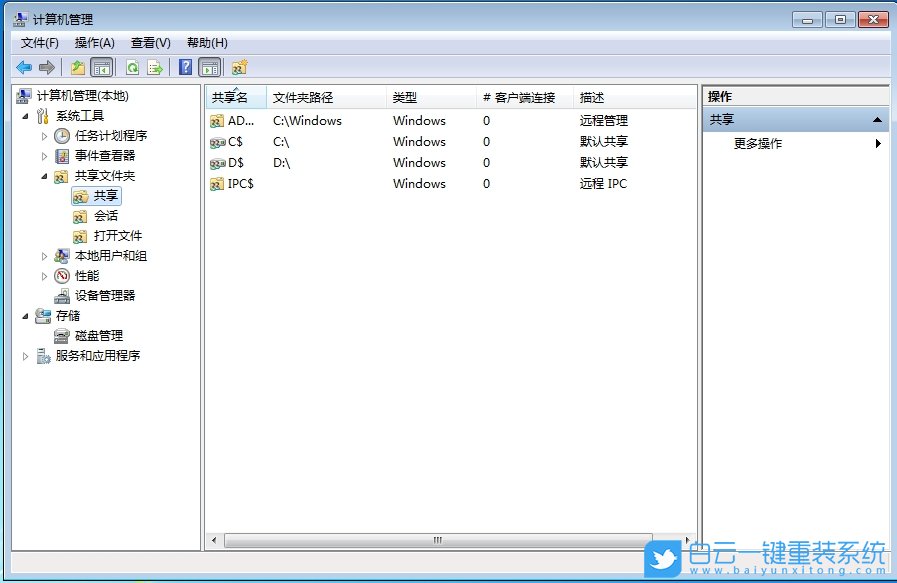Collapse the 共享 section in the Actions pane
This screenshot has width=897, height=583.
coord(879,118)
